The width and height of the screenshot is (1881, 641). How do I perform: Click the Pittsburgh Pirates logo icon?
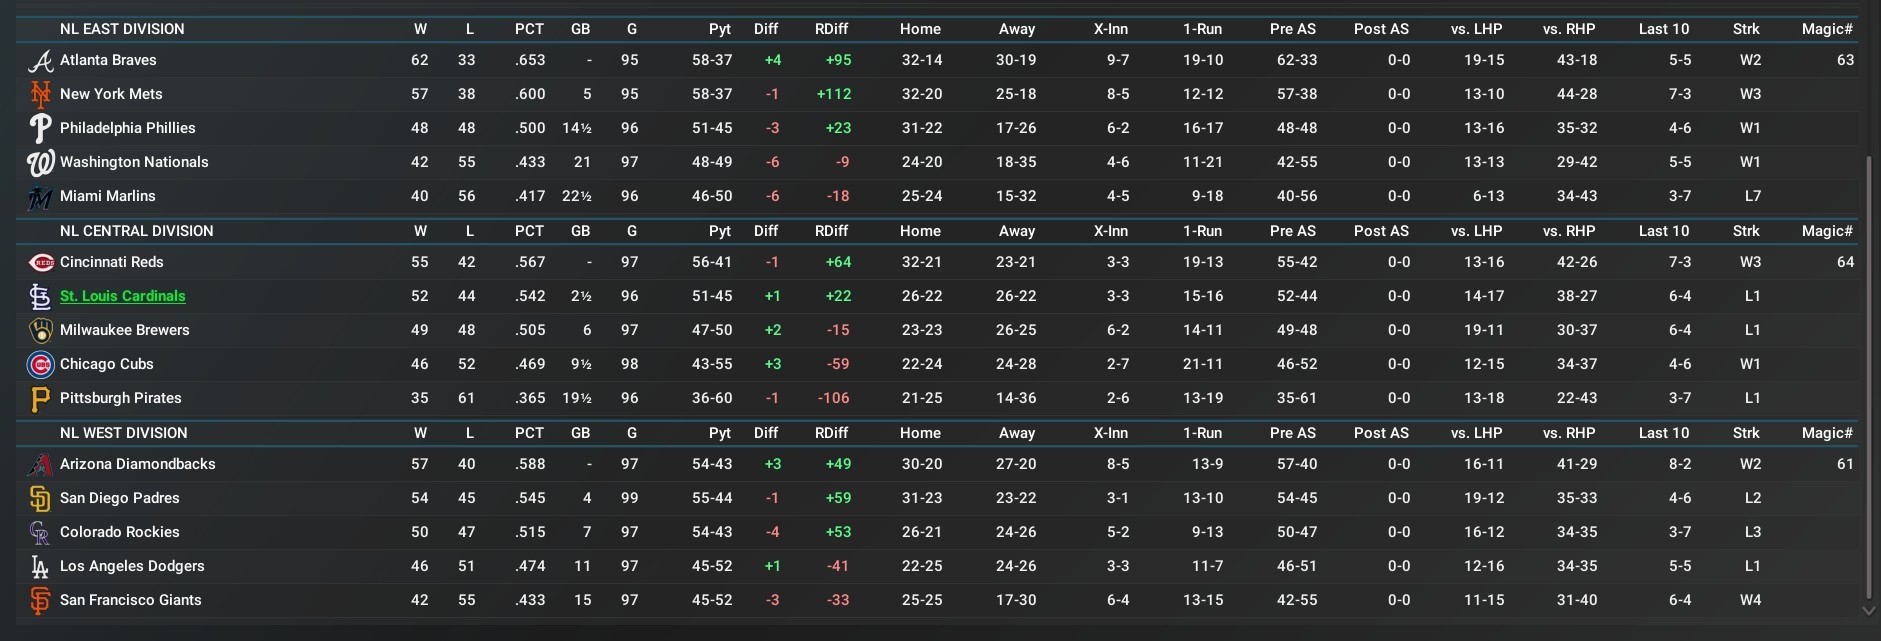point(40,399)
